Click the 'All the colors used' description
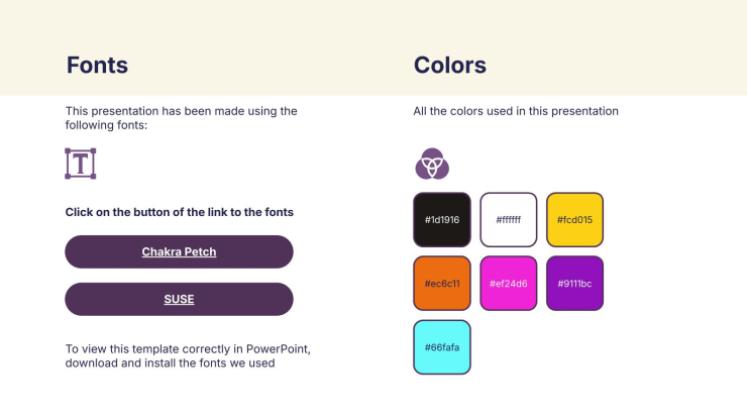The width and height of the screenshot is (747, 420). click(x=516, y=111)
